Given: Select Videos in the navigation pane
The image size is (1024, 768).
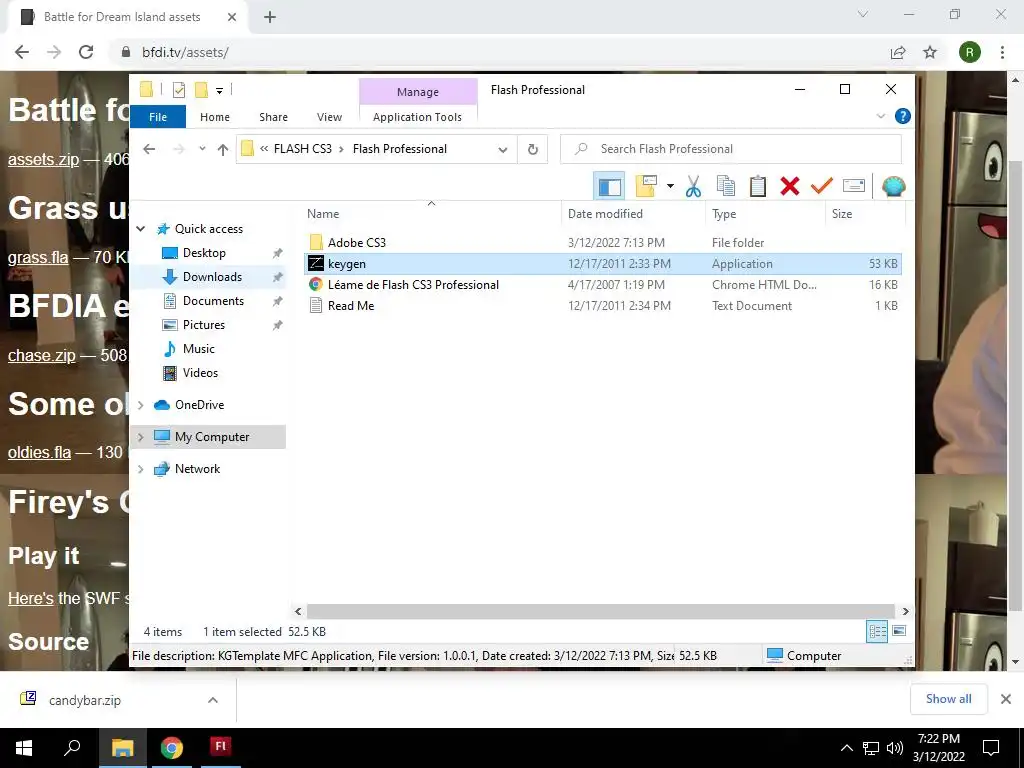Looking at the screenshot, I should coord(200,373).
